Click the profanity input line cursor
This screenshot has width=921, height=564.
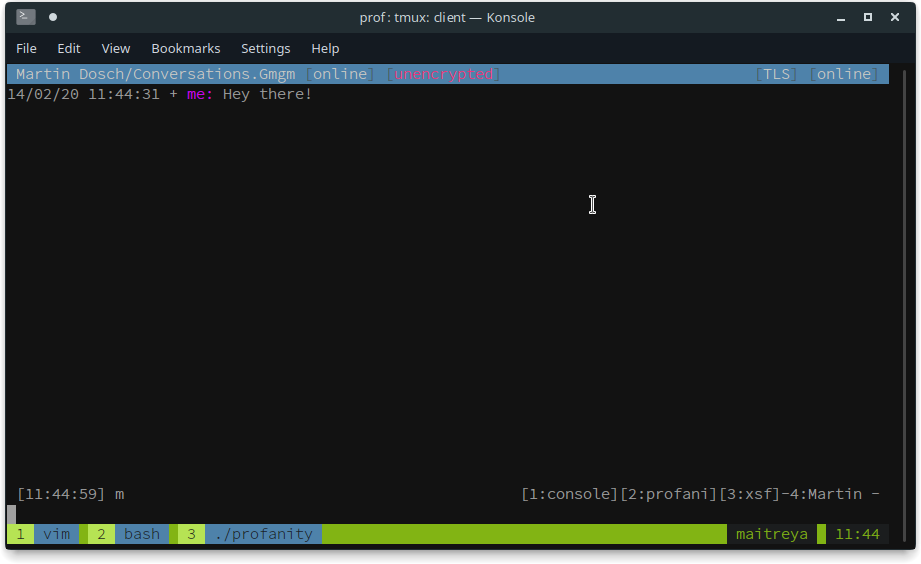pyautogui.click(x=11, y=514)
